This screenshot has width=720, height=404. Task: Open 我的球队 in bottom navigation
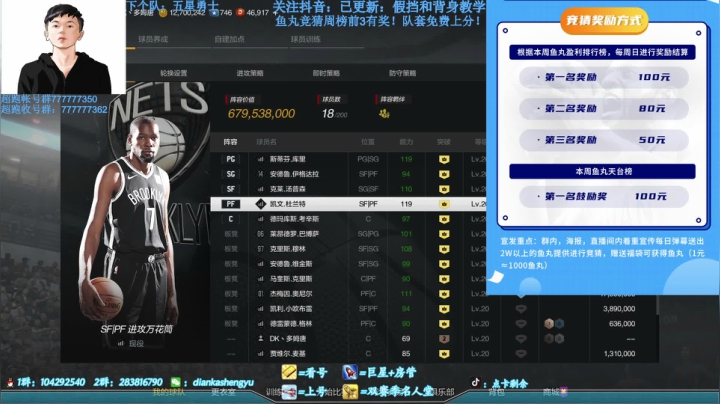(169, 392)
